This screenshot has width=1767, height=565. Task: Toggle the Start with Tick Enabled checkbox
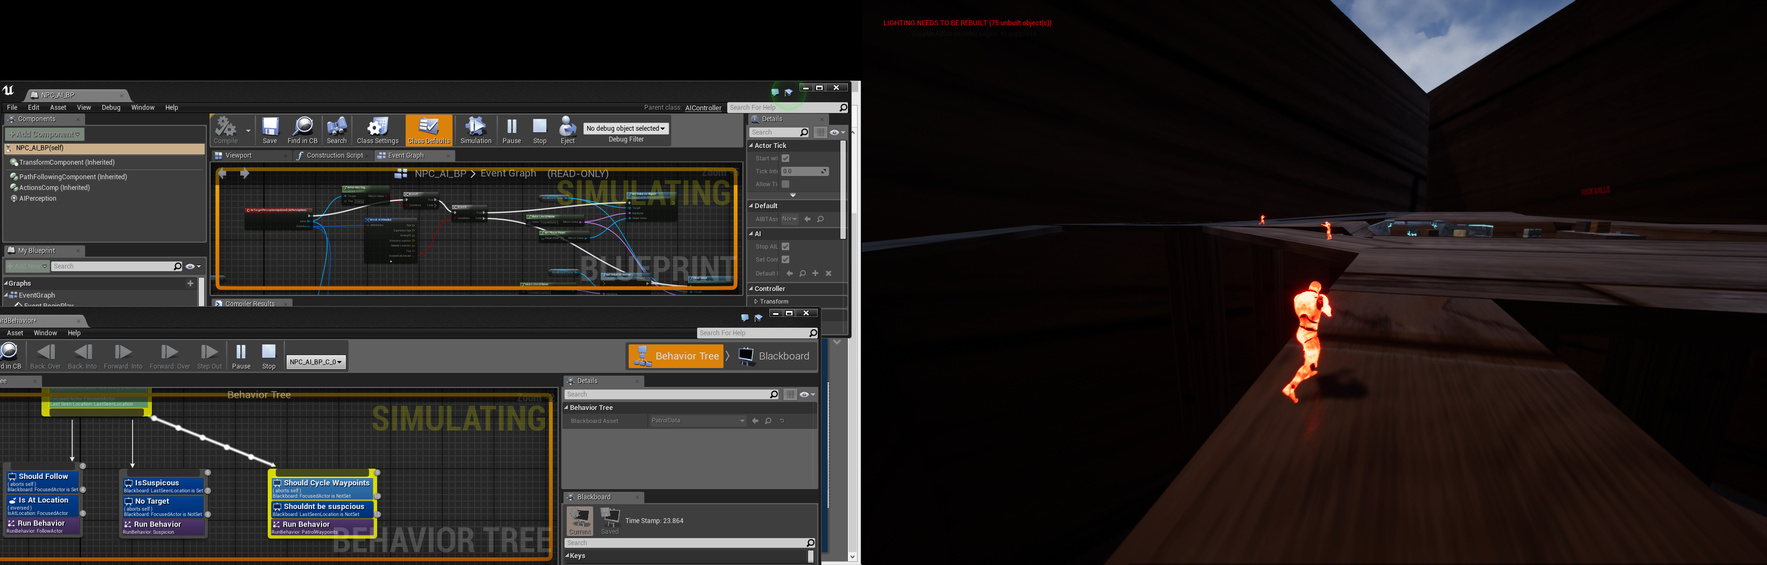point(785,158)
